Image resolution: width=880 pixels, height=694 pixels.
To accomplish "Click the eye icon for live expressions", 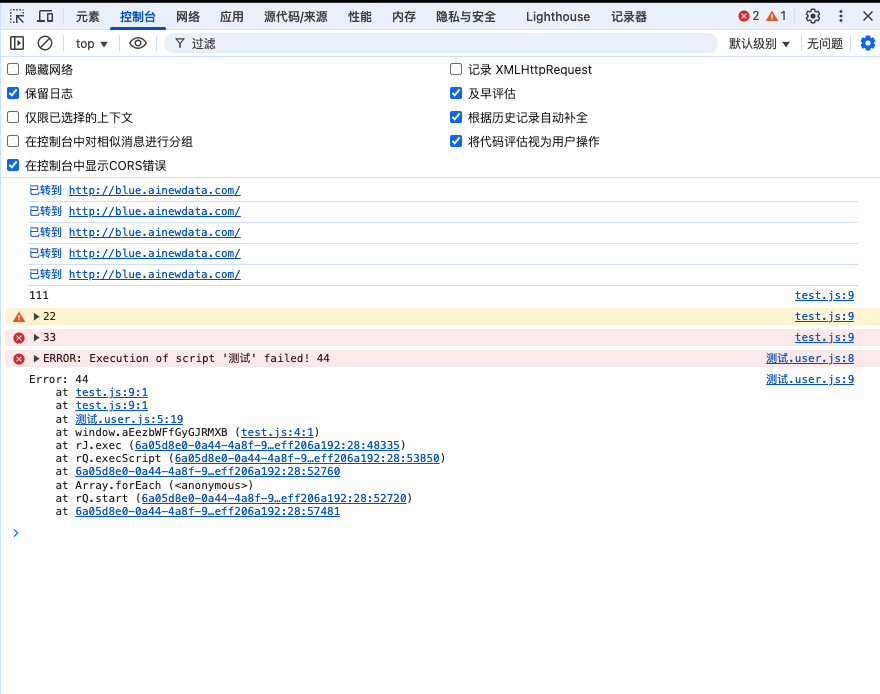I will tap(138, 43).
